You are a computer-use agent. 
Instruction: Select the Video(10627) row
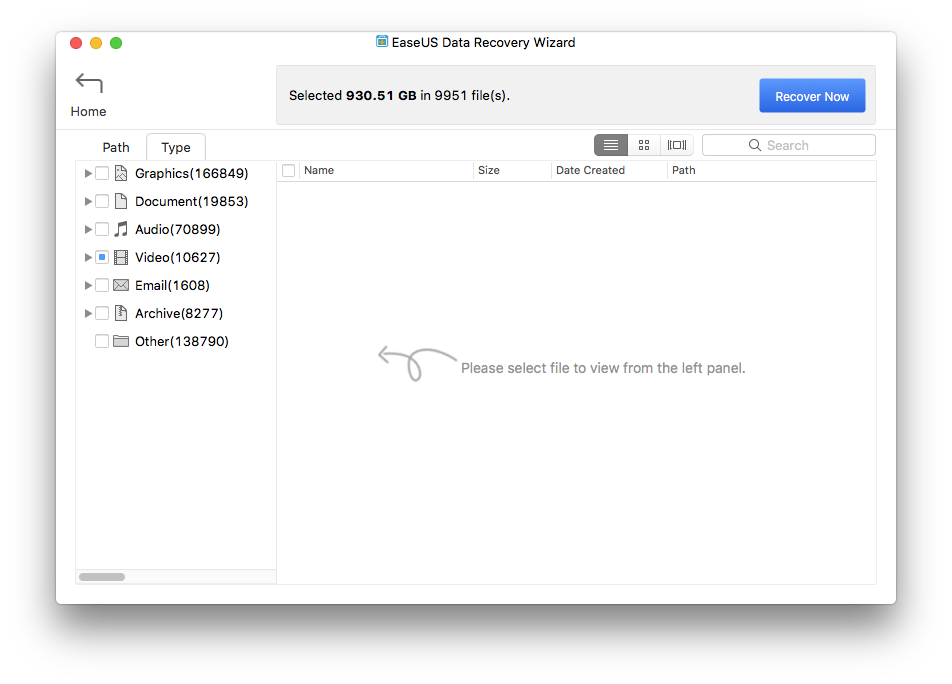[x=176, y=257]
